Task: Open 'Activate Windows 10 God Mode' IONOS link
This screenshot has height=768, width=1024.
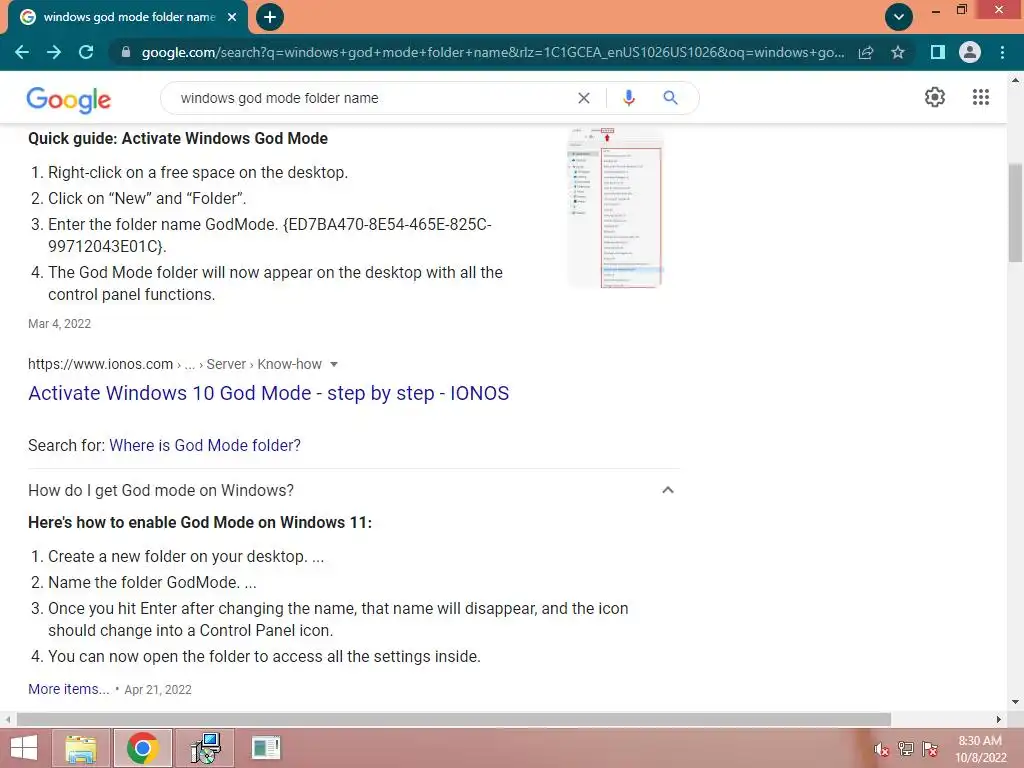Action: click(268, 393)
